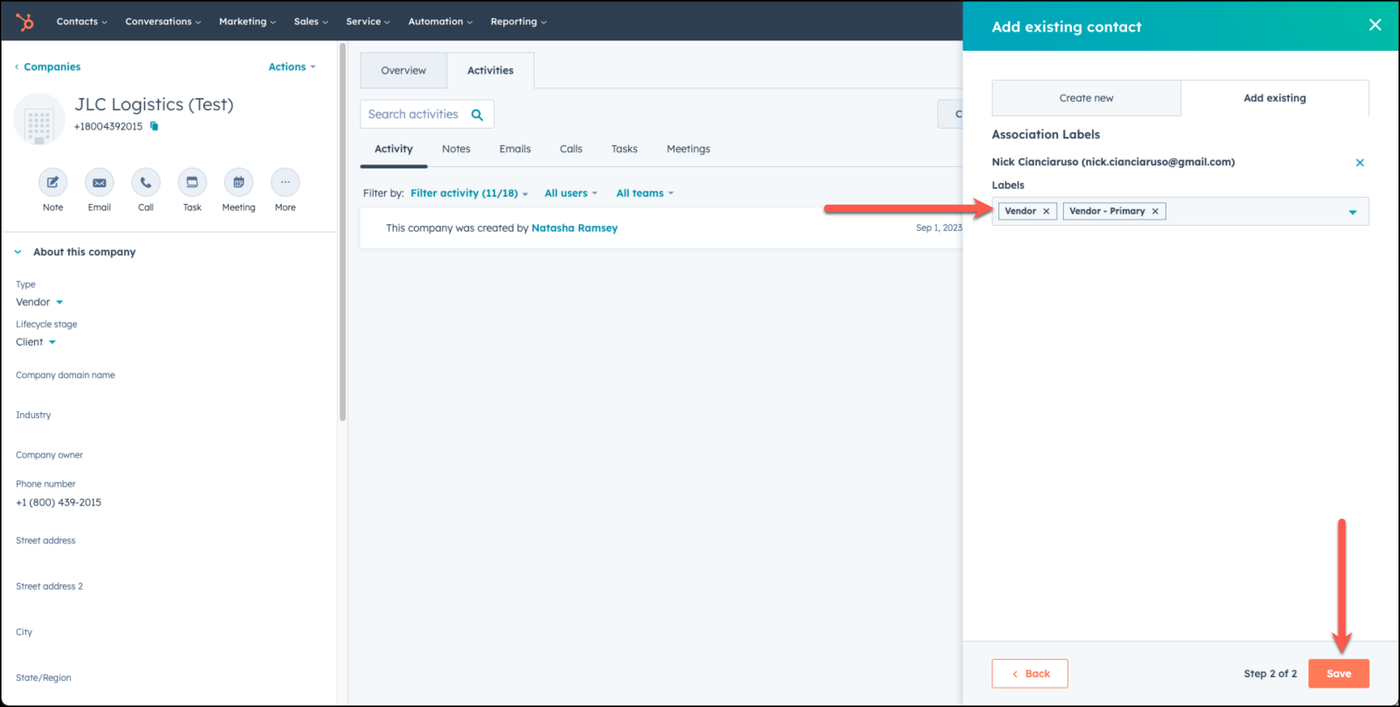Viewport: 1400px width, 707px height.
Task: Expand the Labels dropdown arrow
Action: tap(1352, 212)
